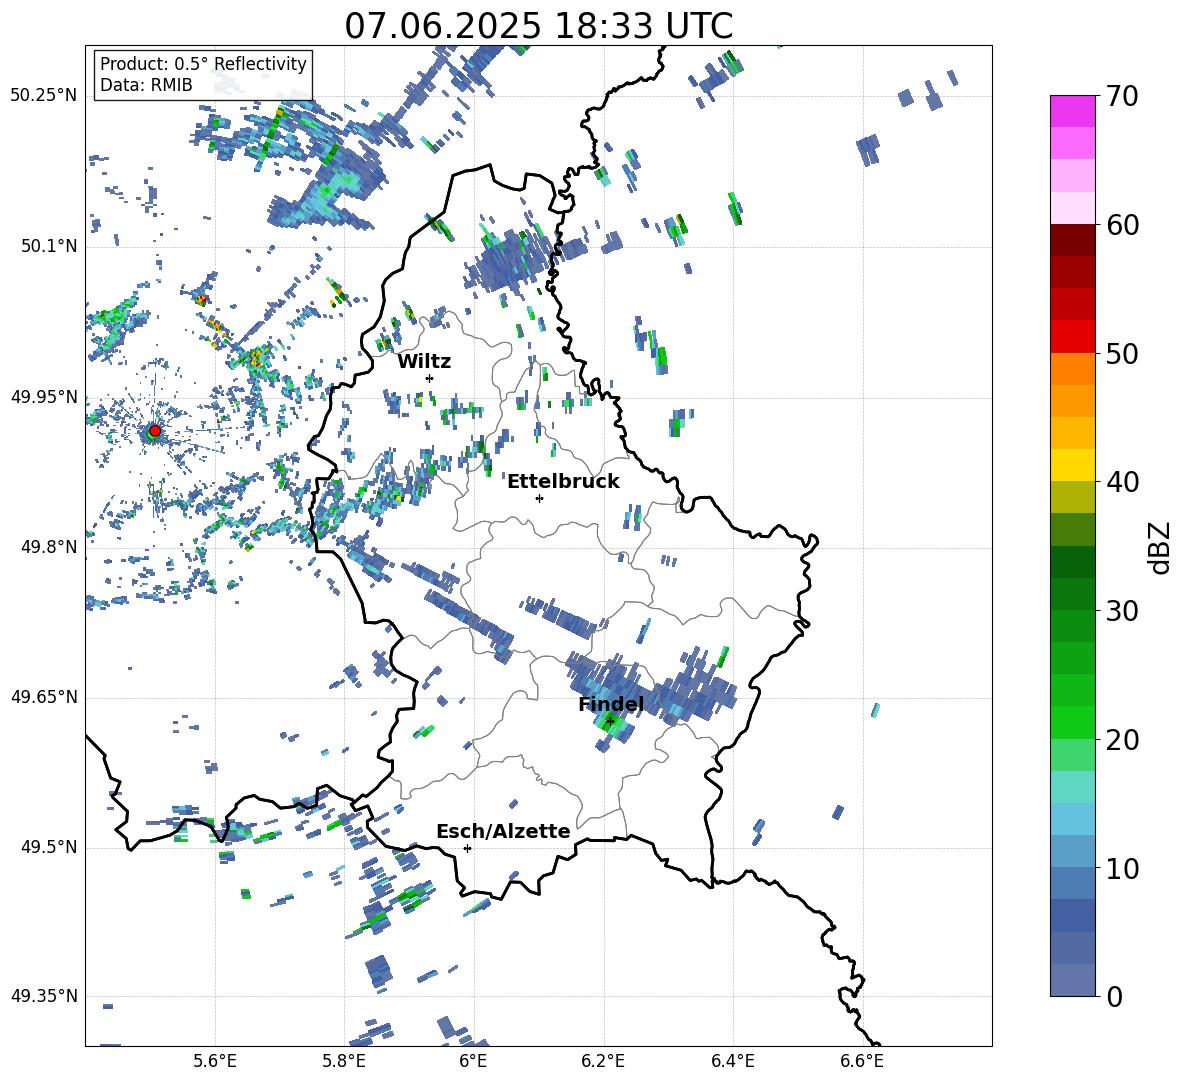Click the colorbar tick label 70
This screenshot has height=1081, width=1184.
(x=1122, y=96)
